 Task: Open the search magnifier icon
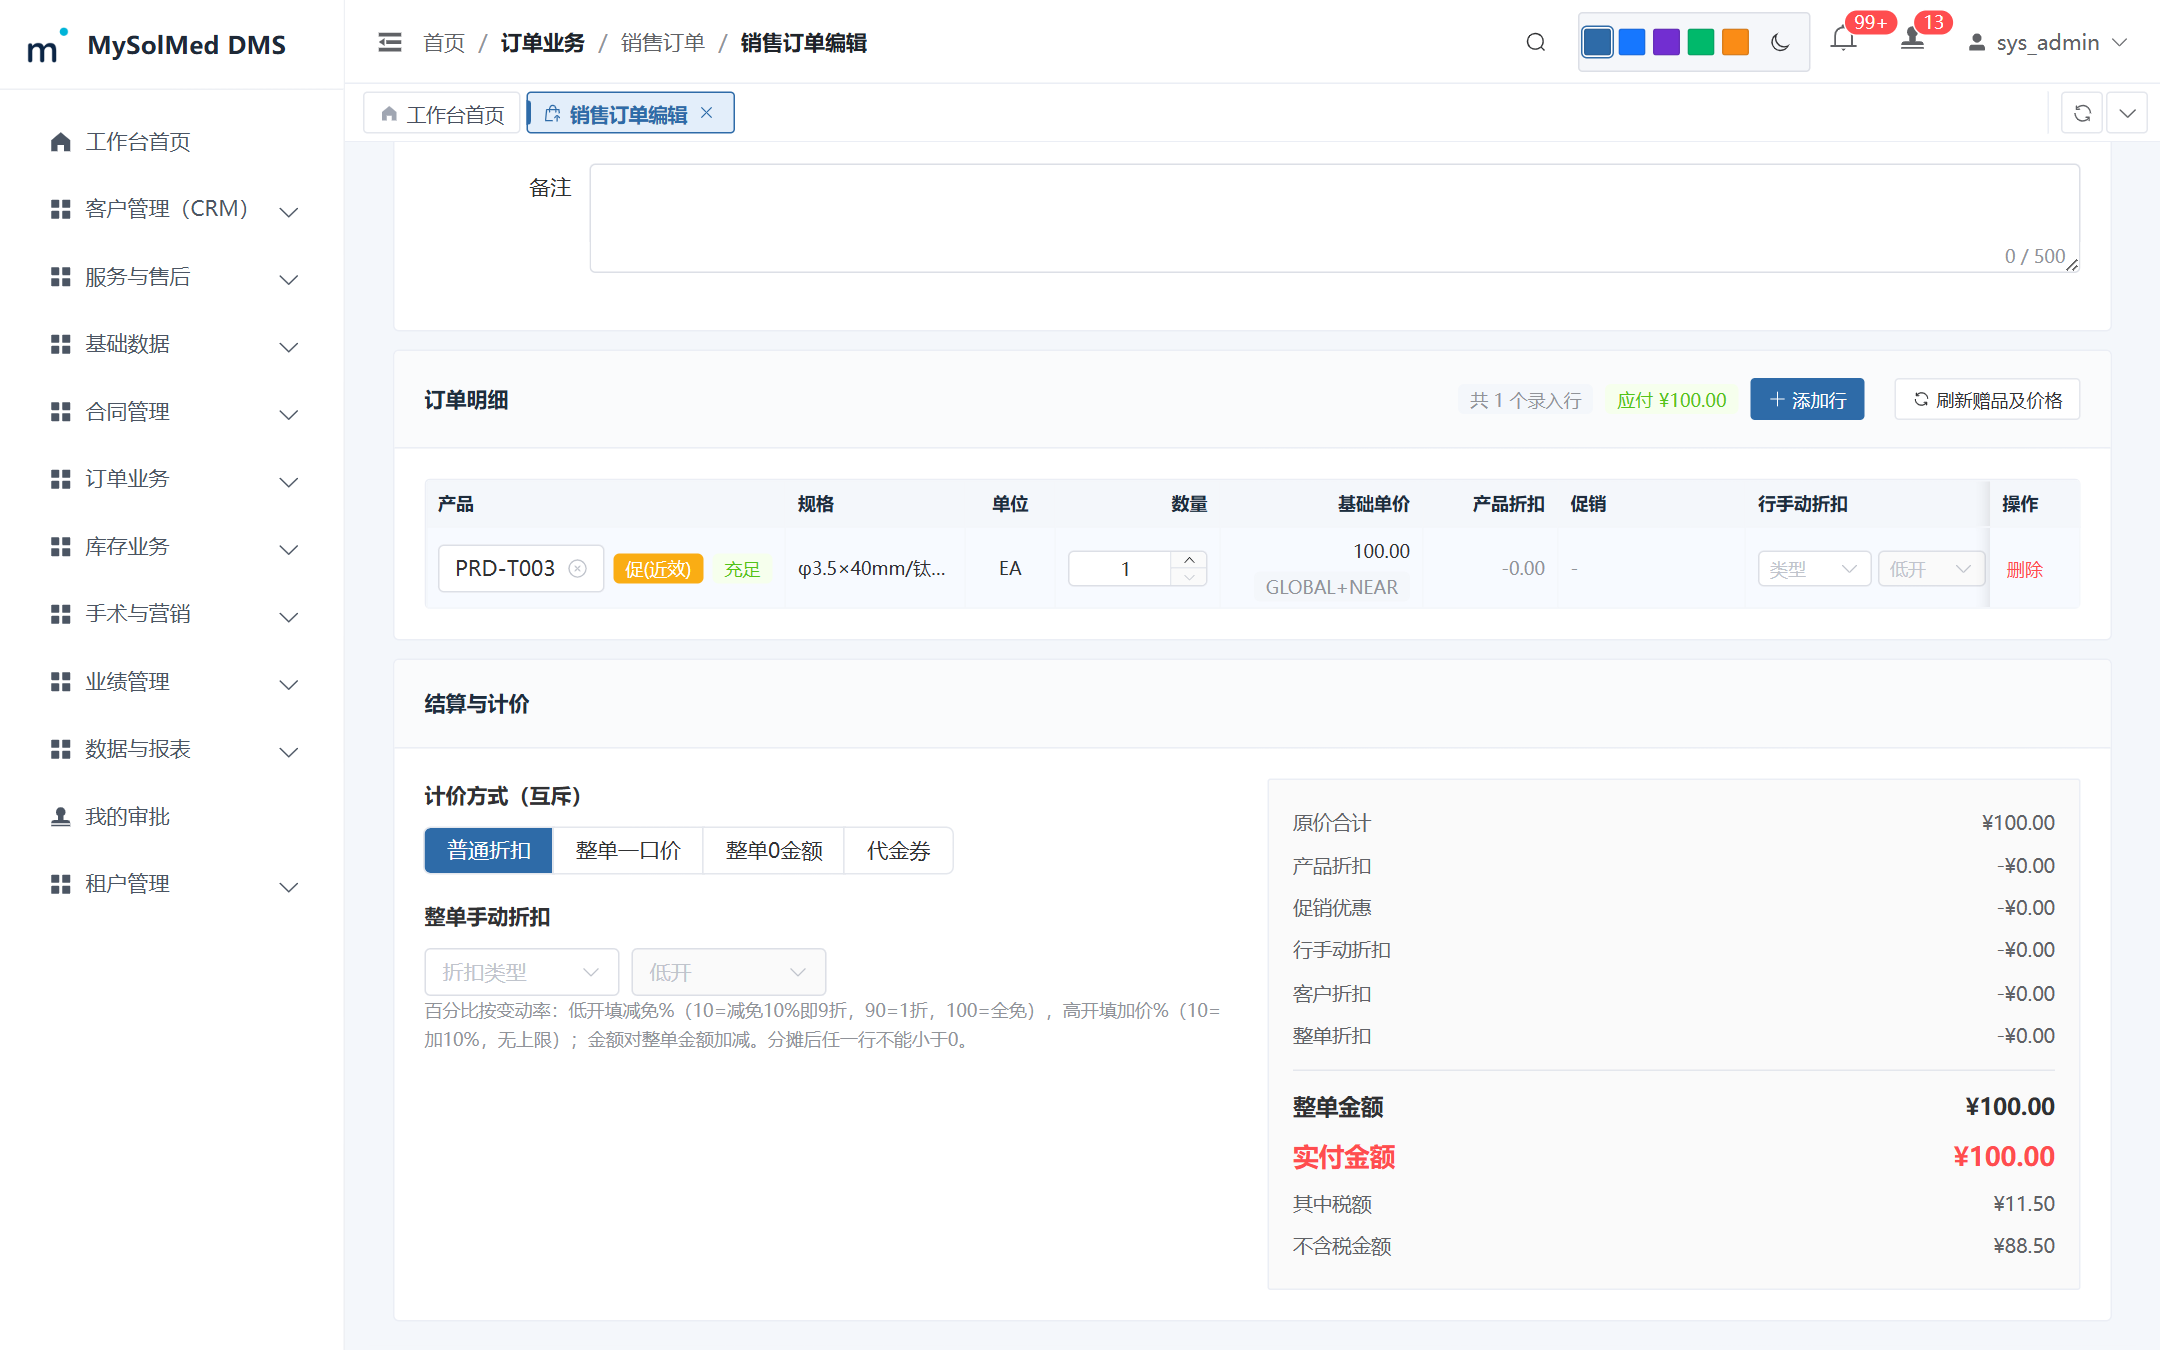[1536, 42]
